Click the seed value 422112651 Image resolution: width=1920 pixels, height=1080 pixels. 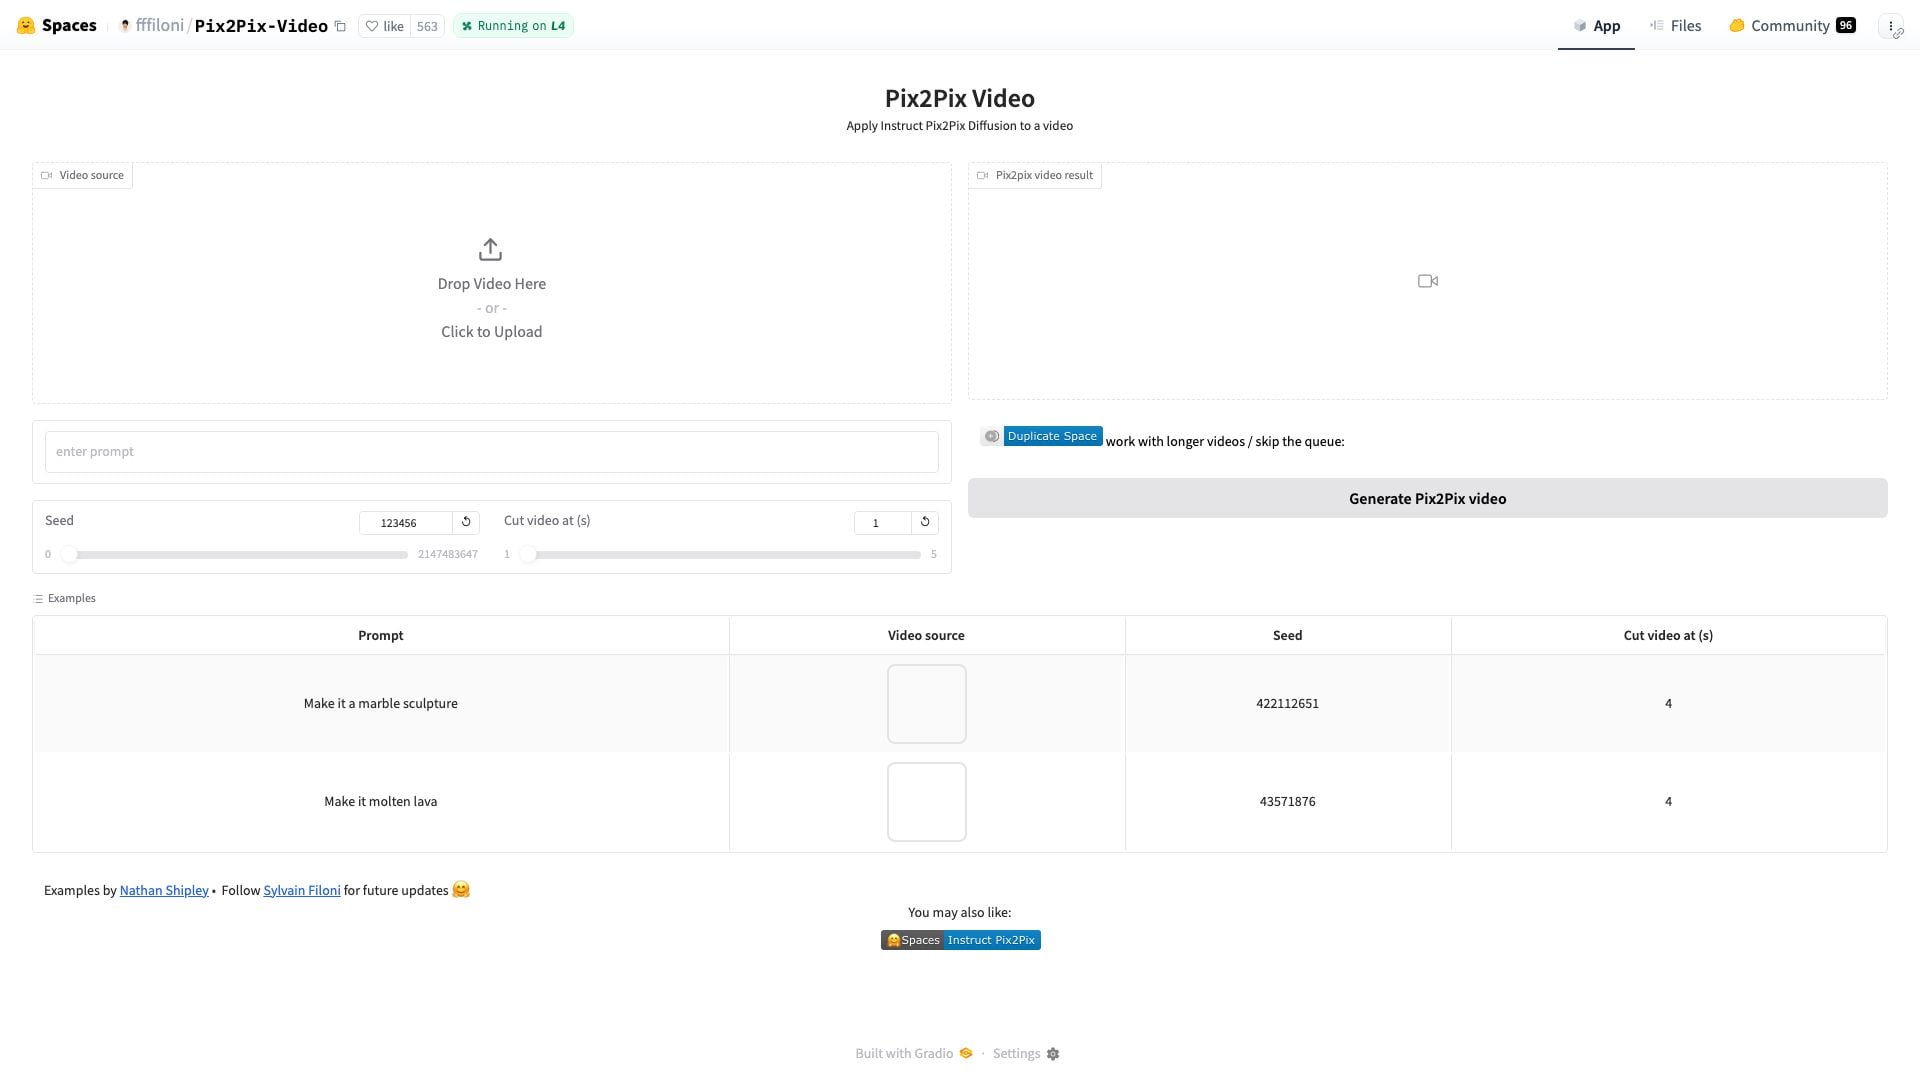coord(1287,704)
